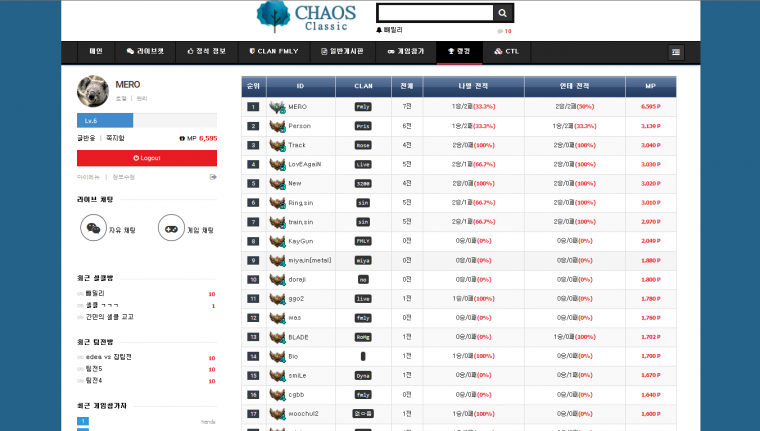The height and width of the screenshot is (431, 760).
Task: Click player Person in ranking table
Action: [x=300, y=126]
